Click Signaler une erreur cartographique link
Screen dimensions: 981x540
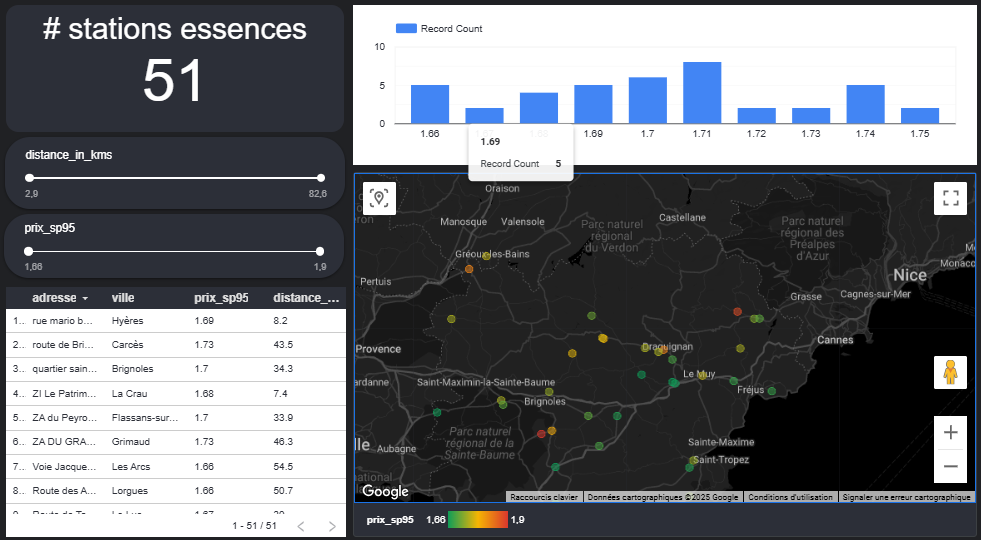click(x=906, y=497)
